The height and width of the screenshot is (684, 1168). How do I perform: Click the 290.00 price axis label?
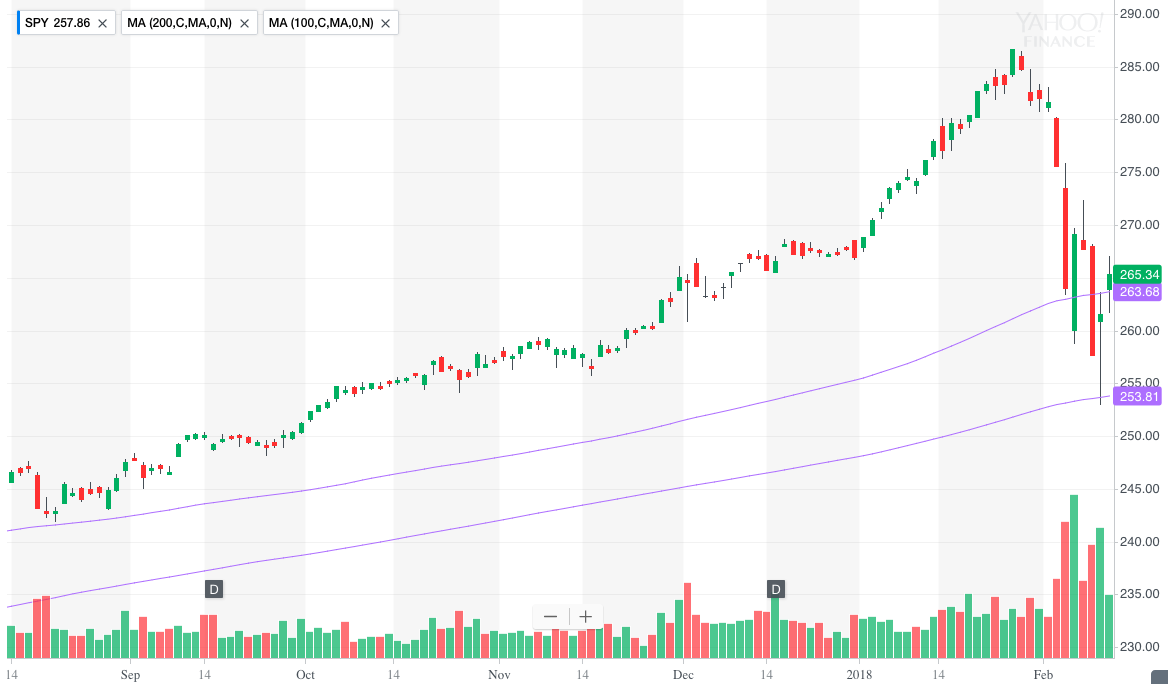[x=1140, y=13]
